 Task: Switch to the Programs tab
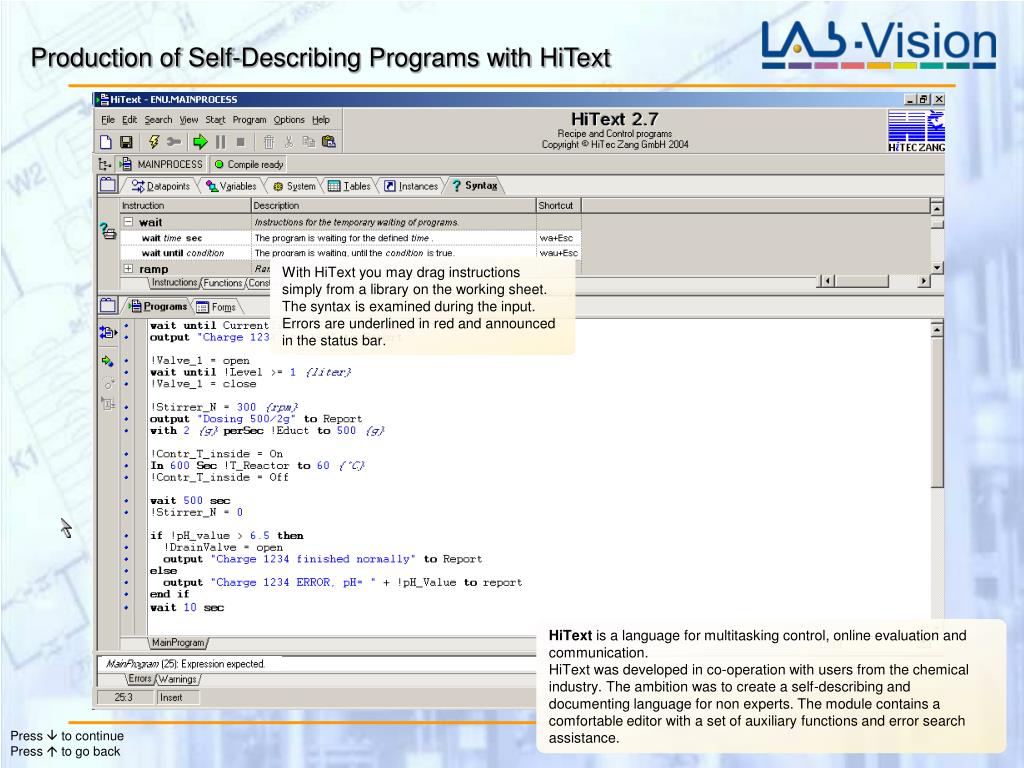[x=157, y=306]
